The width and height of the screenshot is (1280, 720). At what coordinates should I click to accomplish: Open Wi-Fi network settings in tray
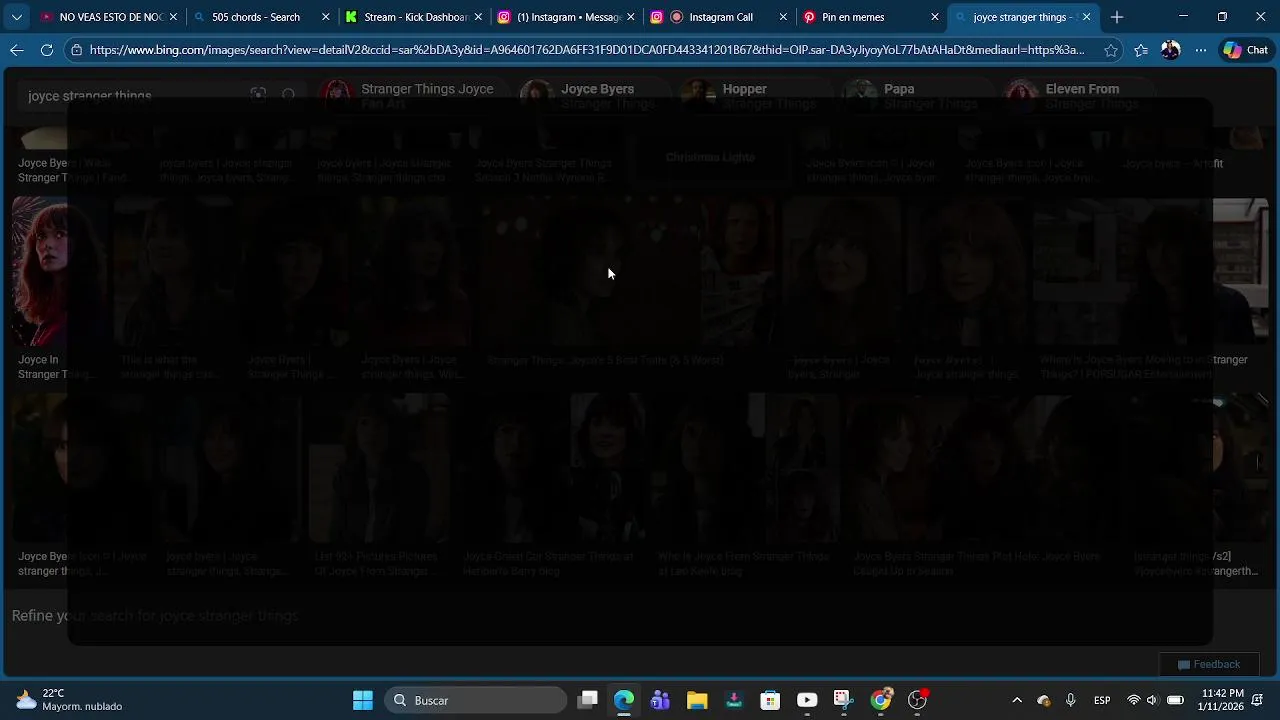click(x=1133, y=700)
